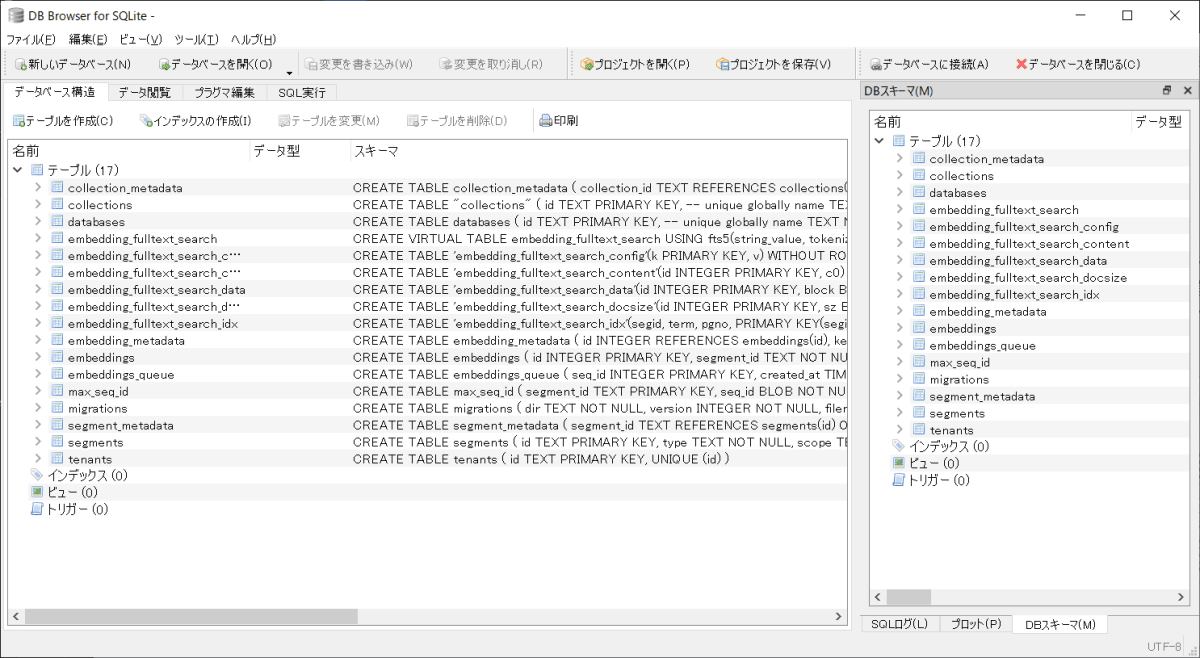Open ヘルプ(H) menu
The height and width of the screenshot is (658, 1200).
pyautogui.click(x=253, y=39)
